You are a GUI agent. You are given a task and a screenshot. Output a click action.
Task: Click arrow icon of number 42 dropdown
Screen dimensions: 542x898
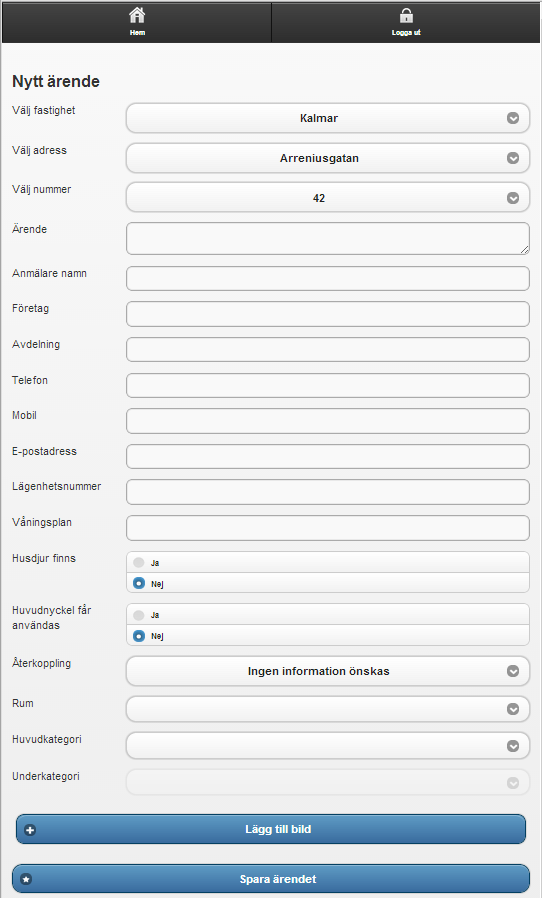coord(513,198)
